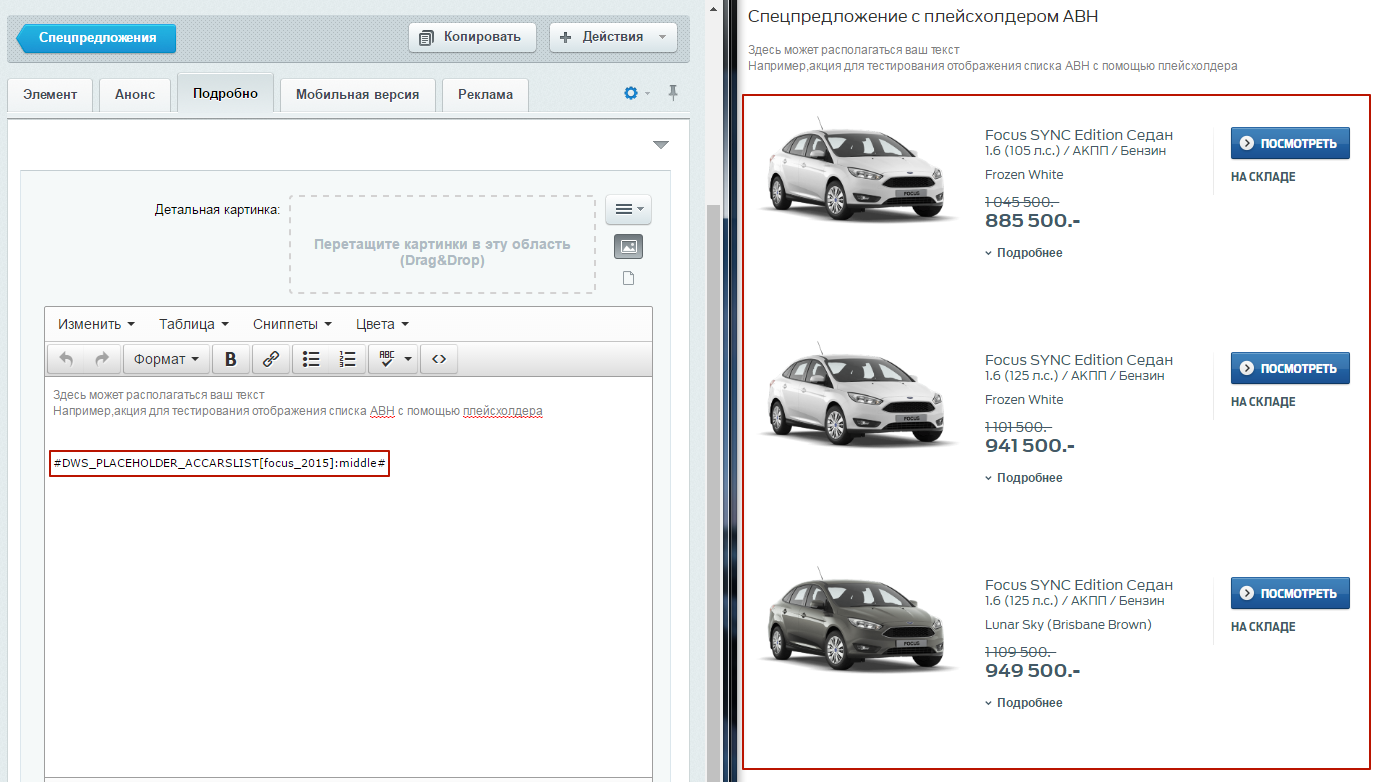Apply numbered list formatting
This screenshot has width=1388, height=782.
(347, 359)
